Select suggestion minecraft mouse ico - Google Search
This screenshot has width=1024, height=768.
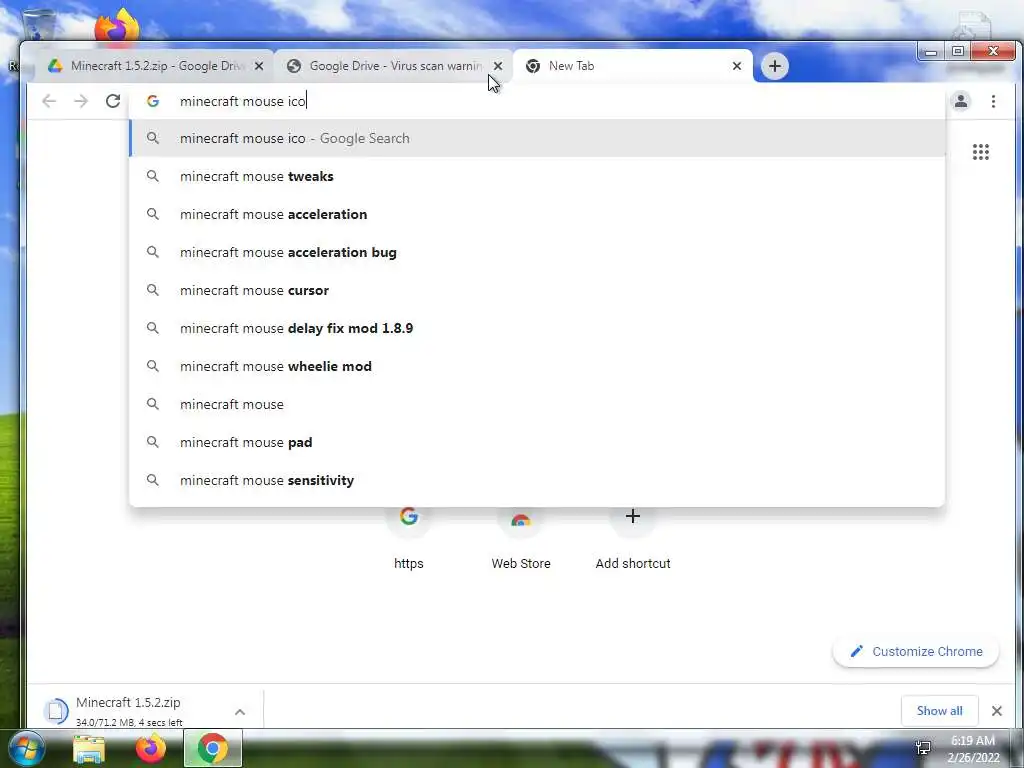point(537,138)
